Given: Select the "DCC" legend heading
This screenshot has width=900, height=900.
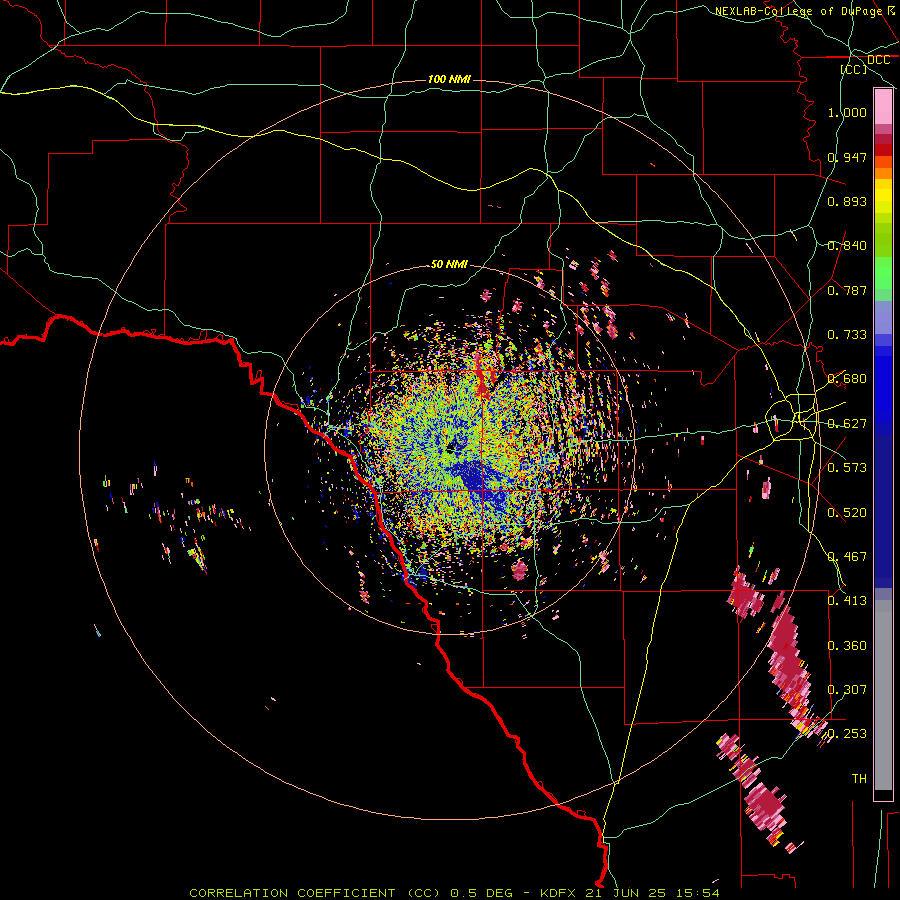Looking at the screenshot, I should click(x=878, y=60).
